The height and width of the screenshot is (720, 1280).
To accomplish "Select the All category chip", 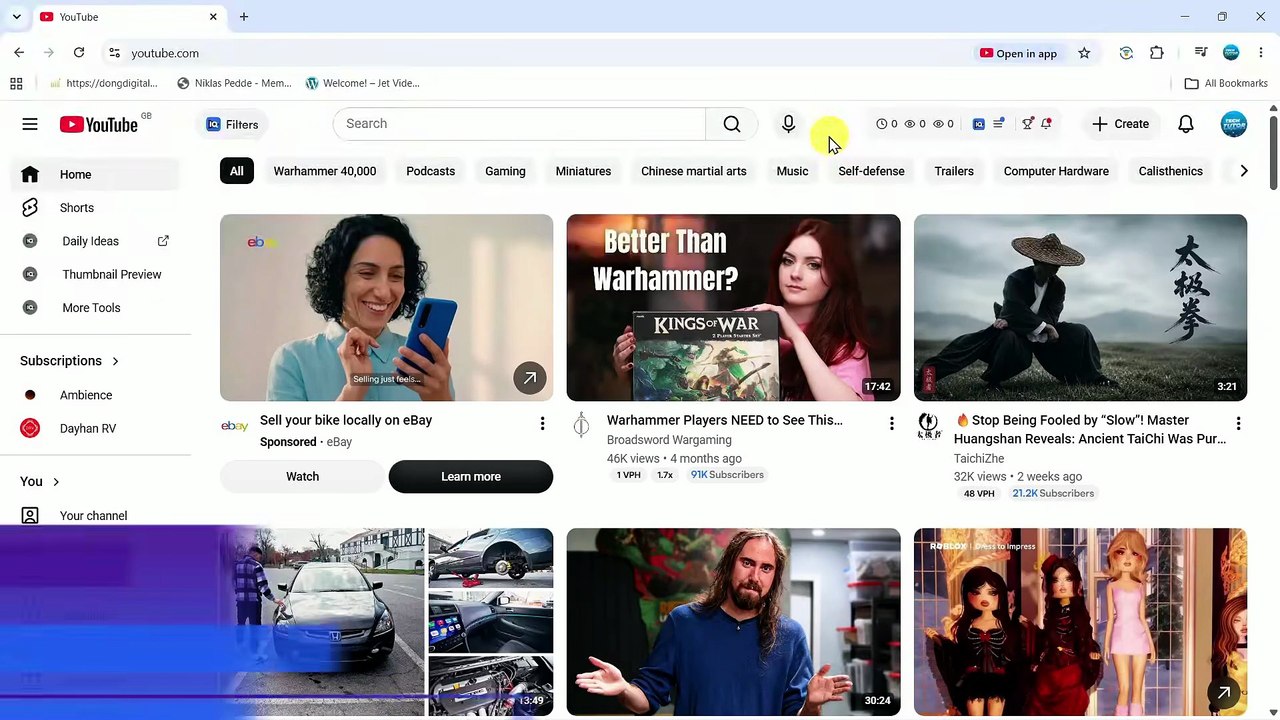I will pyautogui.click(x=236, y=171).
